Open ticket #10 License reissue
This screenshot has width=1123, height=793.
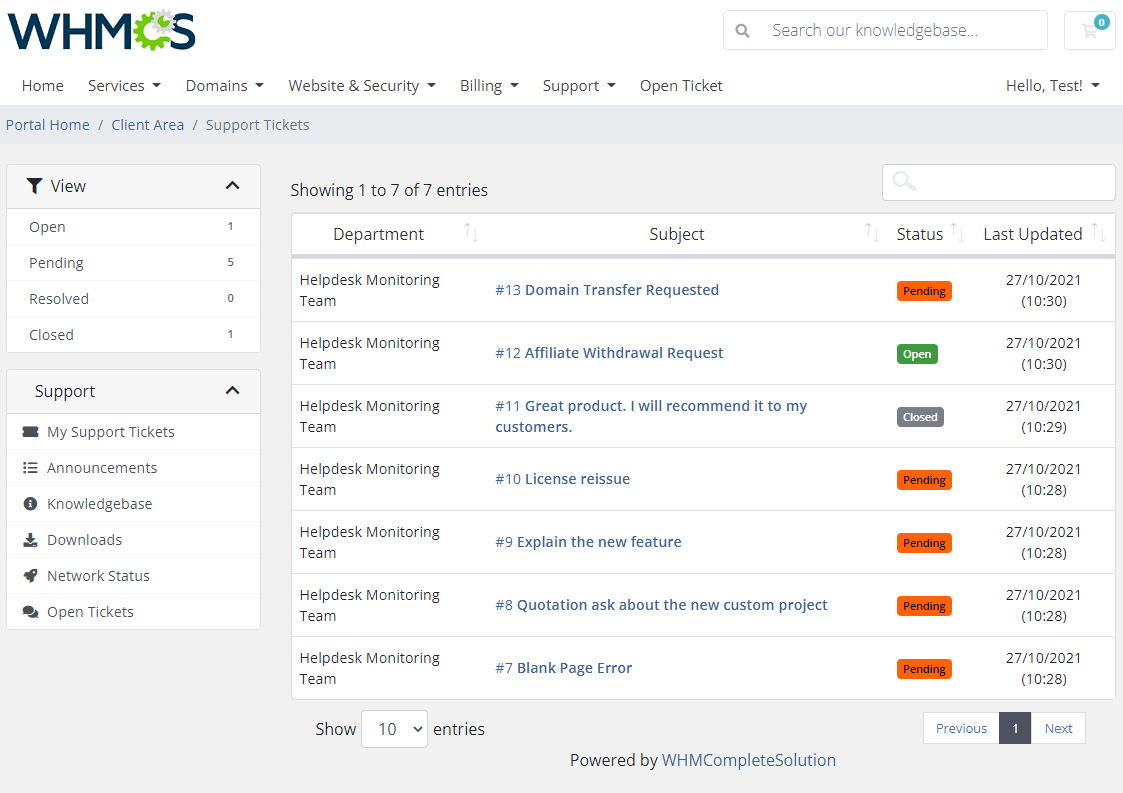pyautogui.click(x=562, y=479)
